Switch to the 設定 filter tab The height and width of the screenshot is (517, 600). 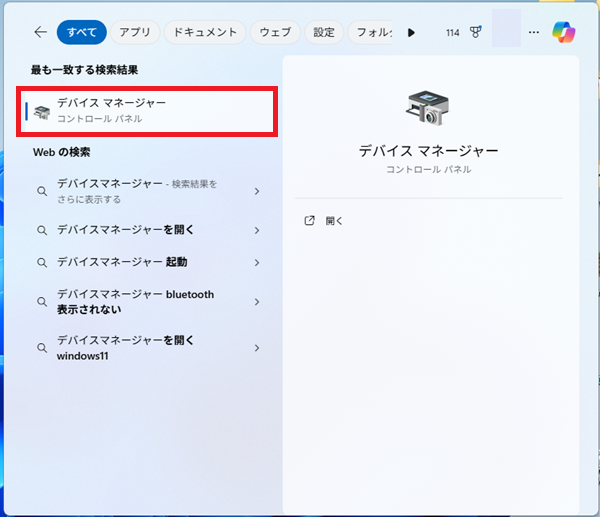(x=324, y=32)
